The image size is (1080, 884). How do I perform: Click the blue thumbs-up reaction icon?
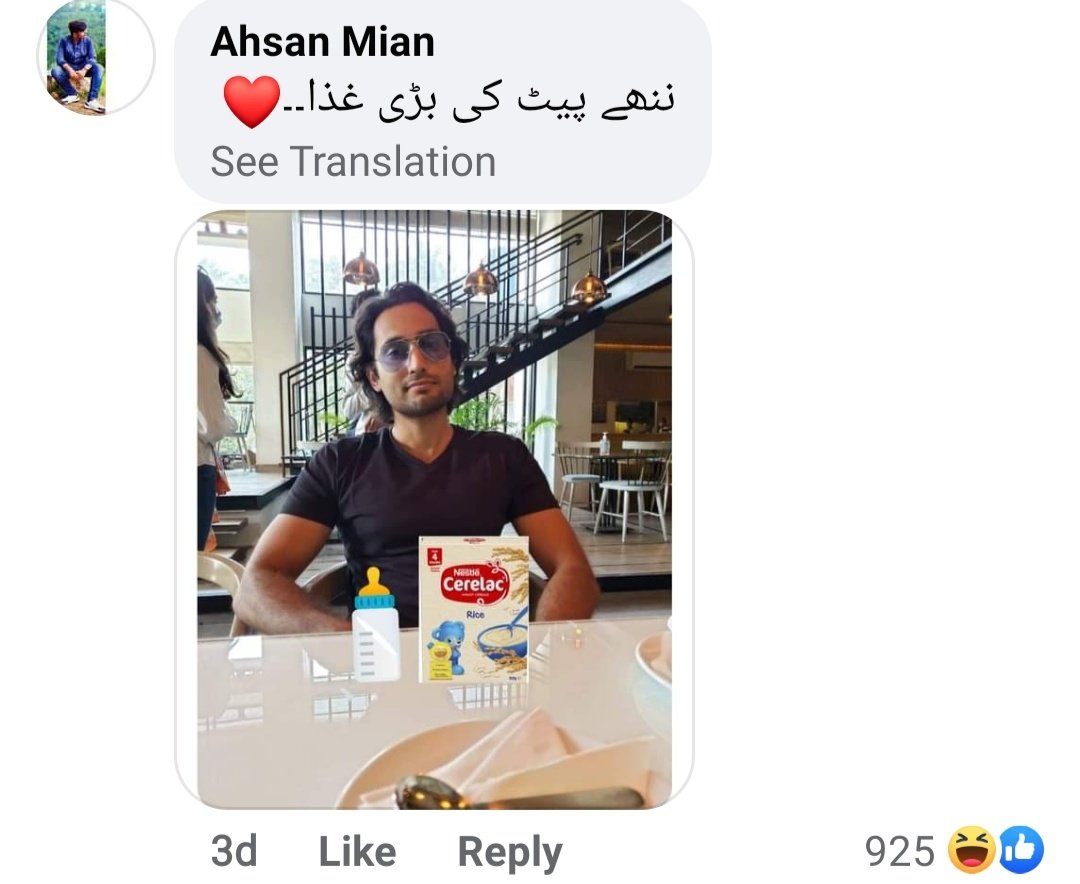point(1021,850)
